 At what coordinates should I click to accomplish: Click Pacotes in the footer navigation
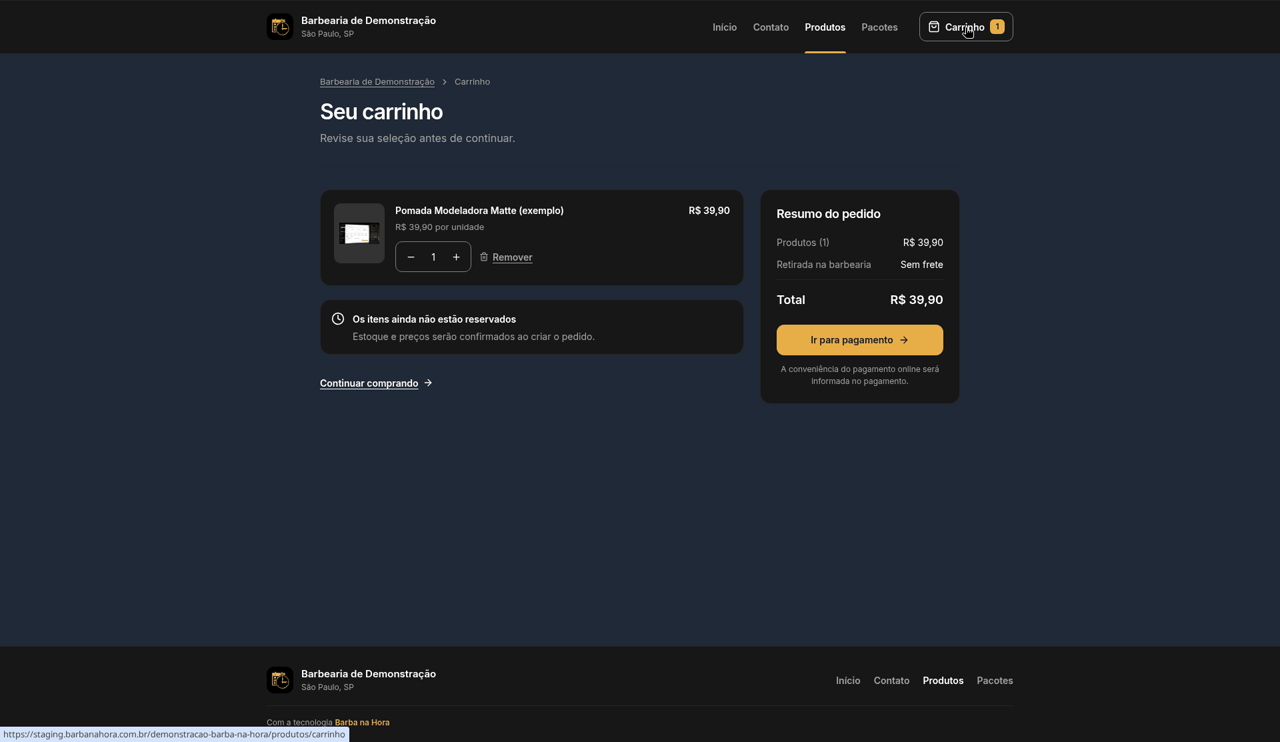click(995, 681)
